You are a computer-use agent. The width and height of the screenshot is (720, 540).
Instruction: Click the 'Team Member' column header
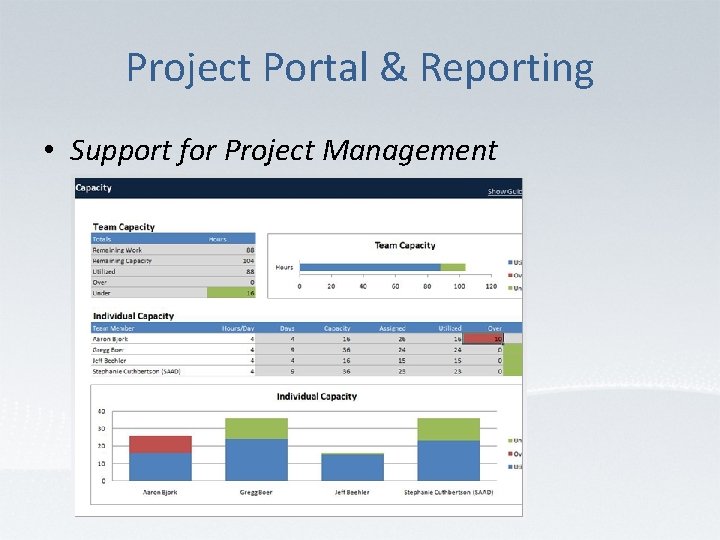(113, 328)
